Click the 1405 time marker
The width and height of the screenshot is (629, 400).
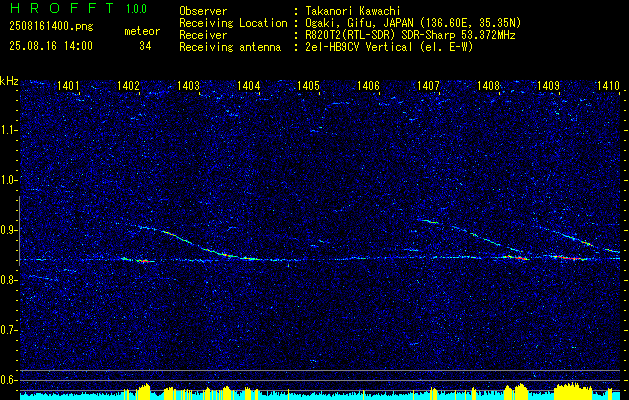point(308,85)
